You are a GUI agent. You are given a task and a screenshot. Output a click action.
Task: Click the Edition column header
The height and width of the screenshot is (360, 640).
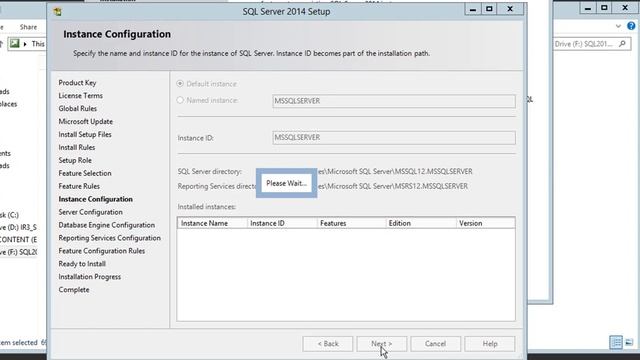[421, 223]
